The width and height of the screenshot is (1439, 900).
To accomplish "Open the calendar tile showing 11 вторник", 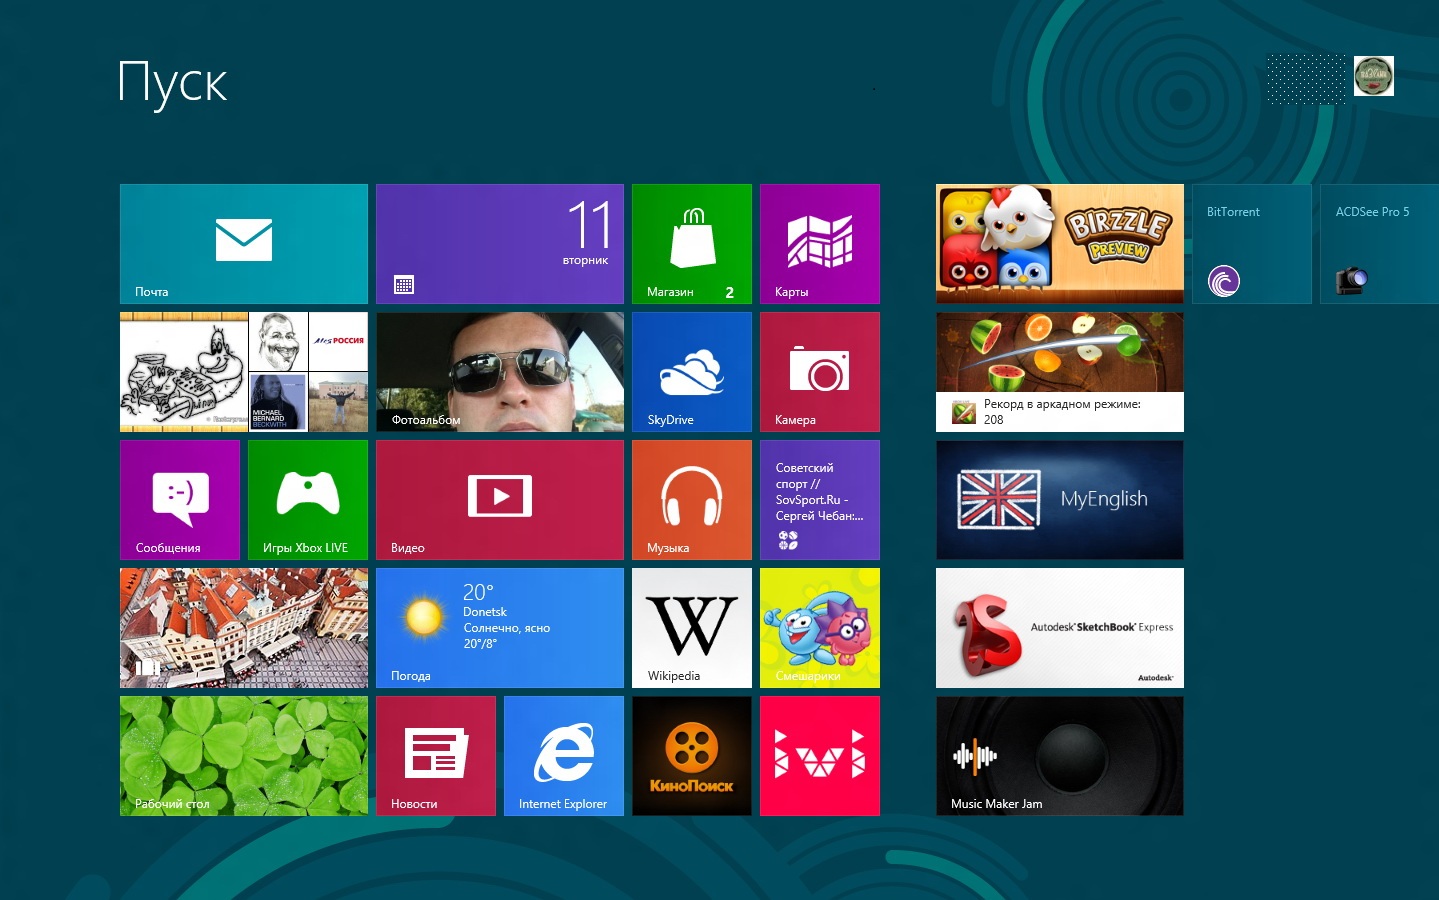I will point(499,243).
